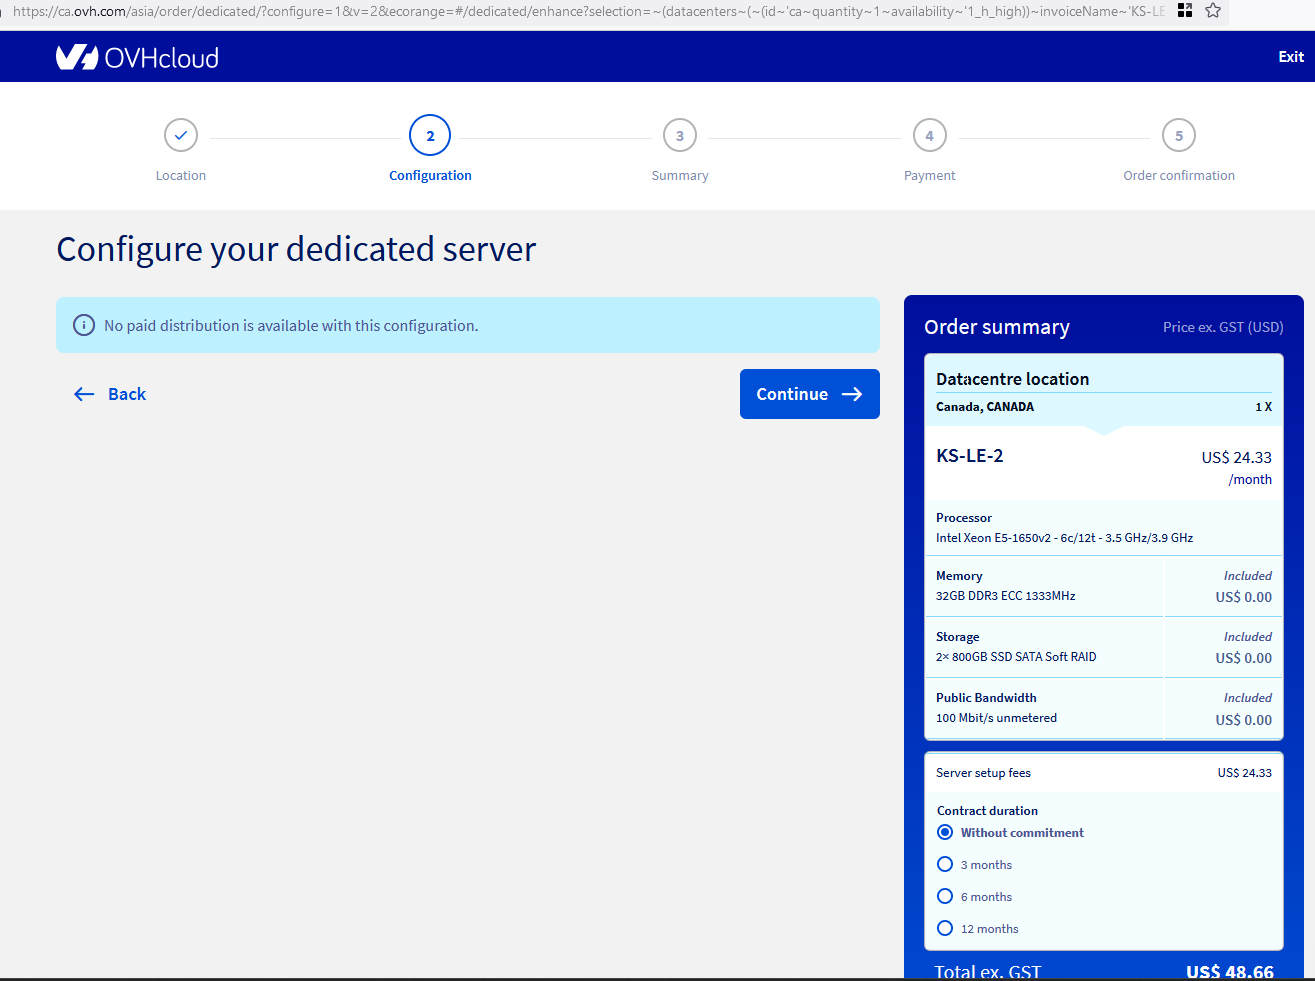1315x981 pixels.
Task: Click the US$ 48.66 total amount
Action: coord(1230,972)
